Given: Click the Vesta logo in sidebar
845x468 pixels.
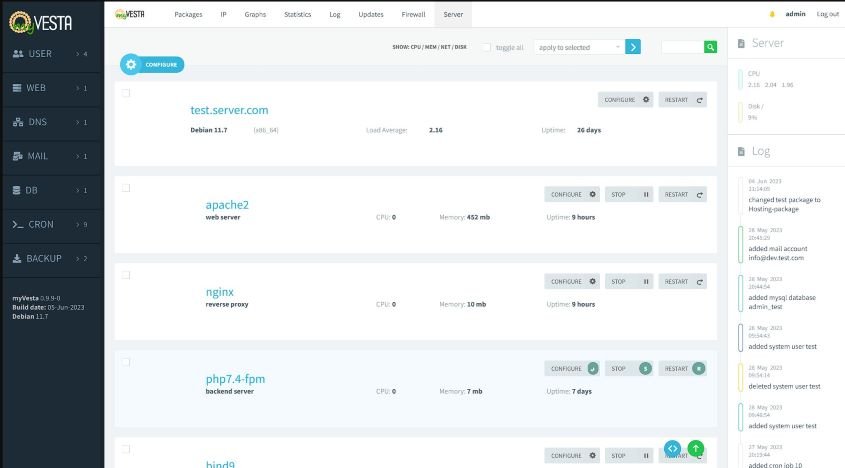Looking at the screenshot, I should (40, 22).
